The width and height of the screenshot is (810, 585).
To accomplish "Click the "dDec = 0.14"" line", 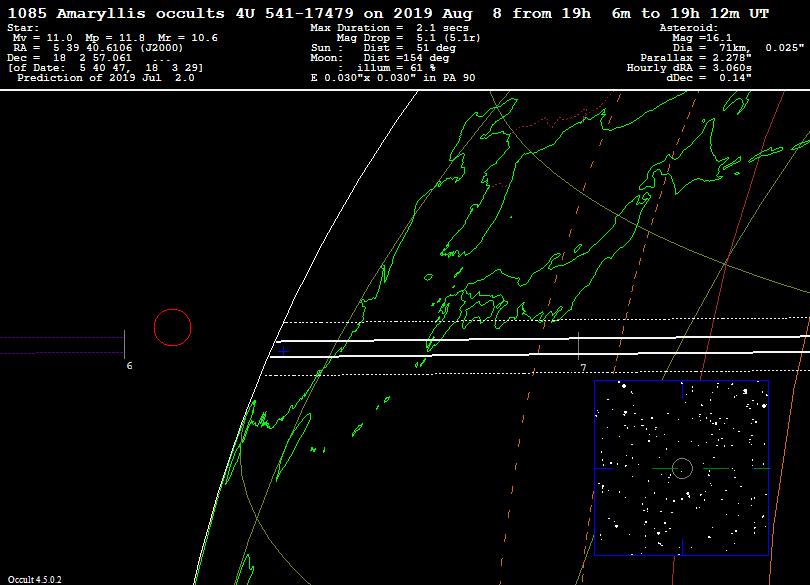I will point(709,78).
